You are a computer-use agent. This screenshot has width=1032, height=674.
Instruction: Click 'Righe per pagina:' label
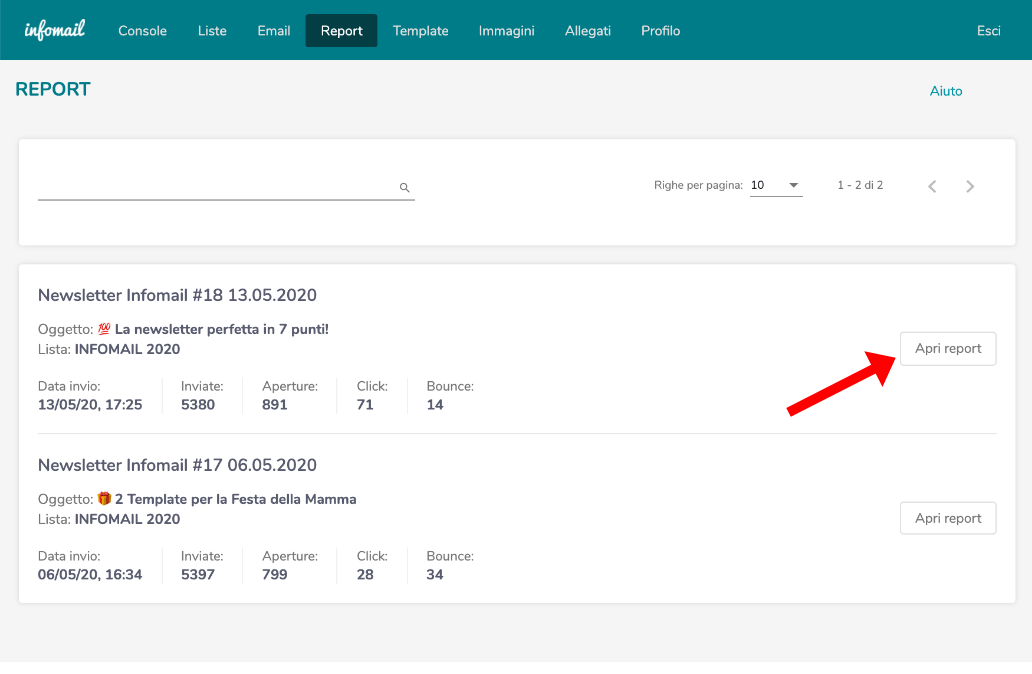point(698,186)
